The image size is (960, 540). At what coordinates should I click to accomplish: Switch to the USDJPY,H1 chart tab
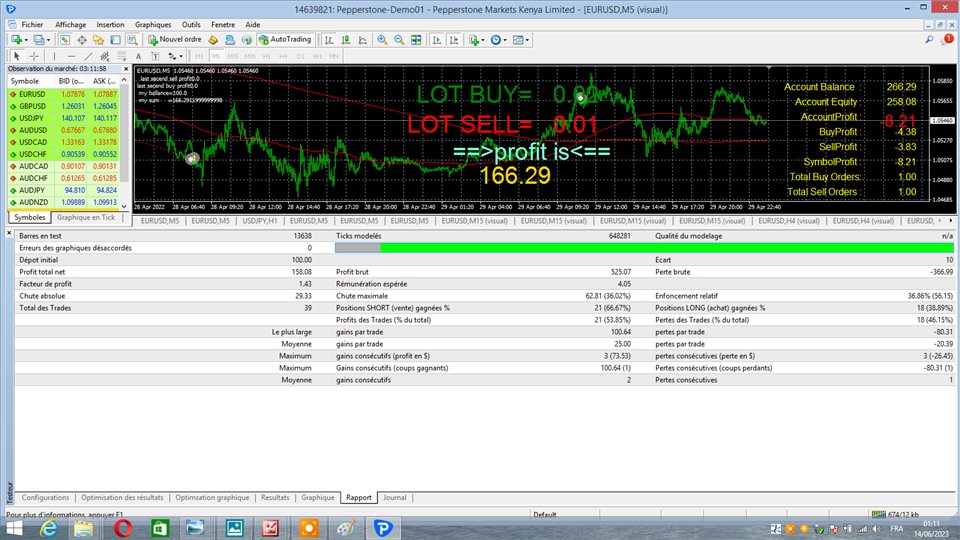pyautogui.click(x=260, y=221)
